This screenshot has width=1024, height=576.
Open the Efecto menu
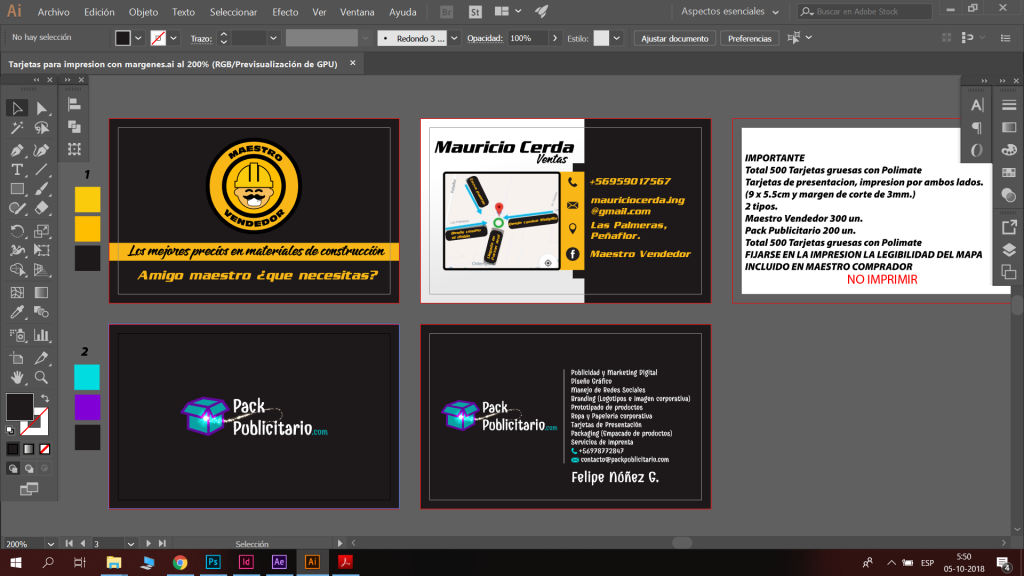(285, 12)
